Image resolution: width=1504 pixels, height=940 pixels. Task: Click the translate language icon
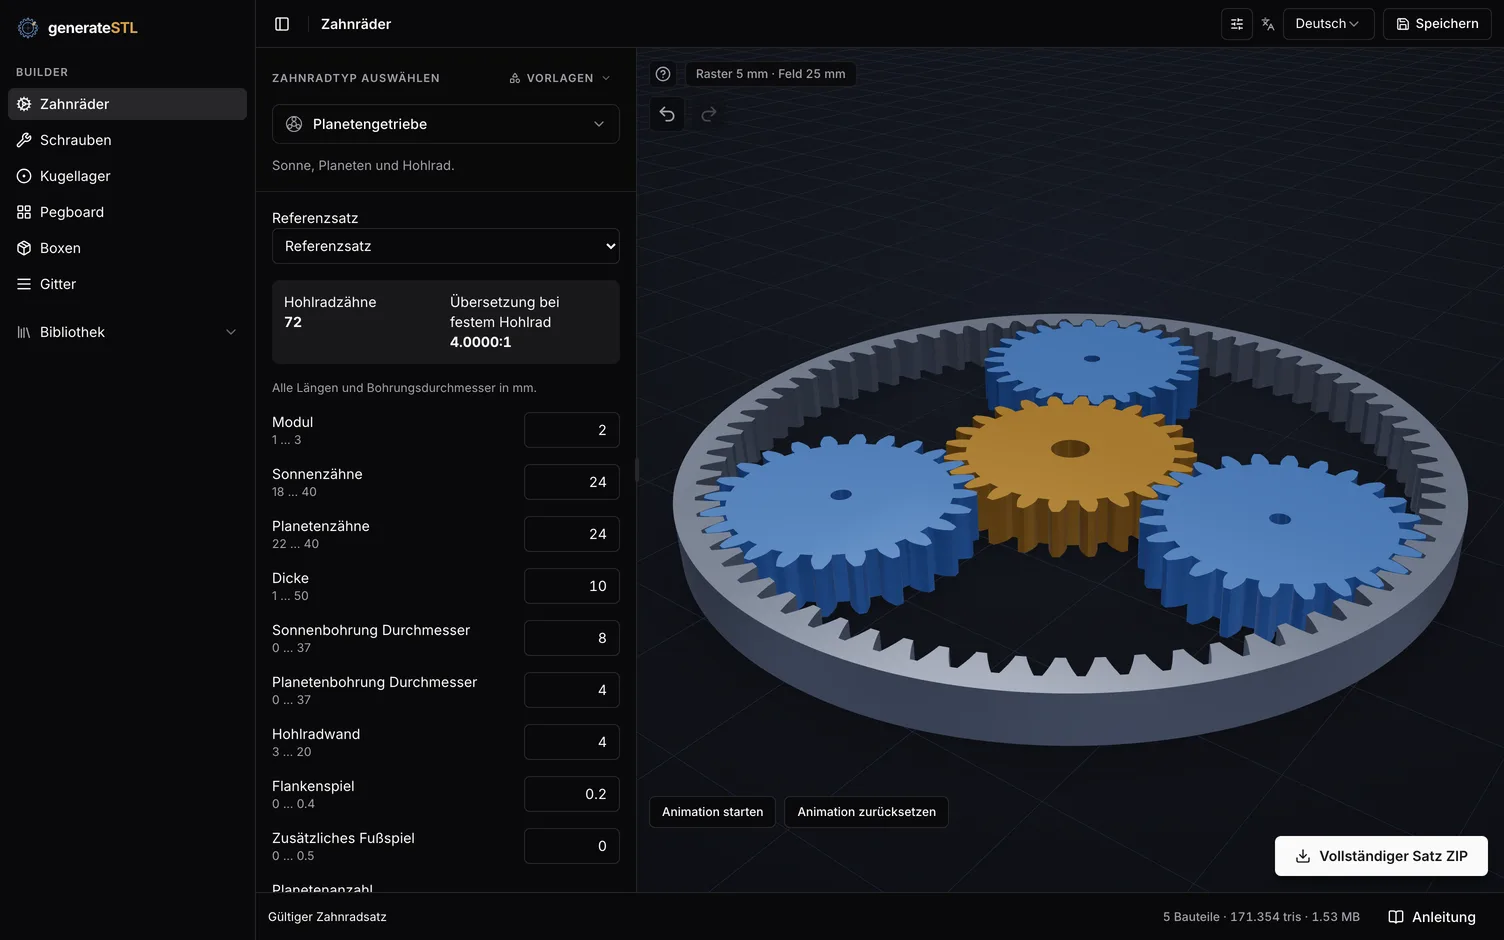tap(1268, 24)
